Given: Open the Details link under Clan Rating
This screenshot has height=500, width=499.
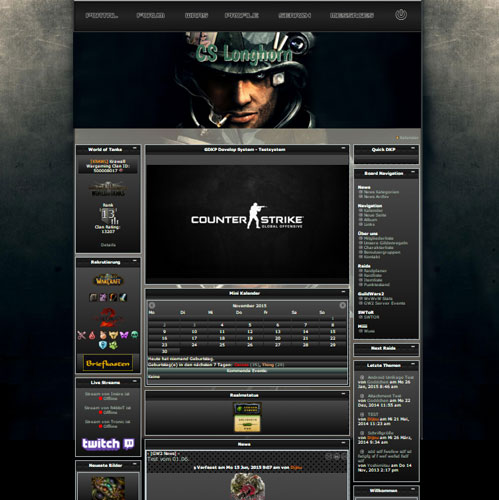Looking at the screenshot, I should point(108,245).
